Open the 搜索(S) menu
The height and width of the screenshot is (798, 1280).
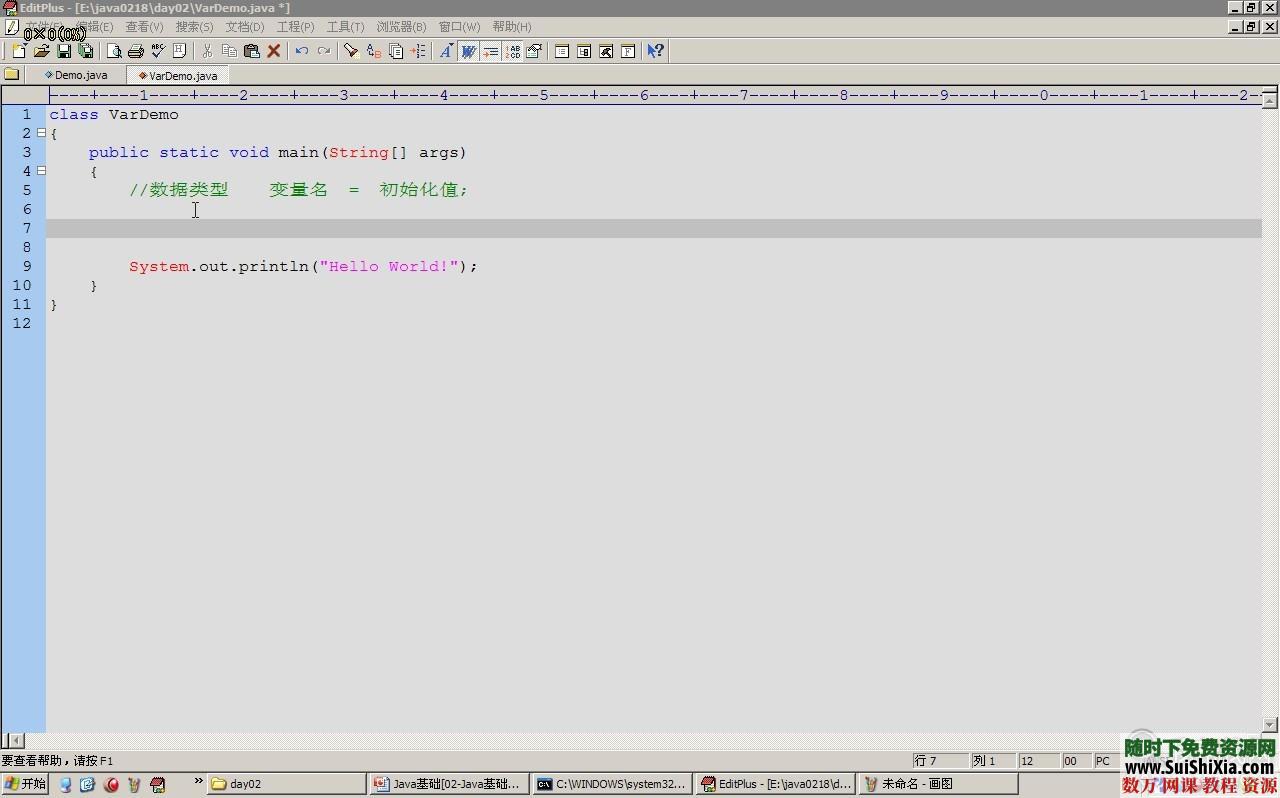click(194, 27)
